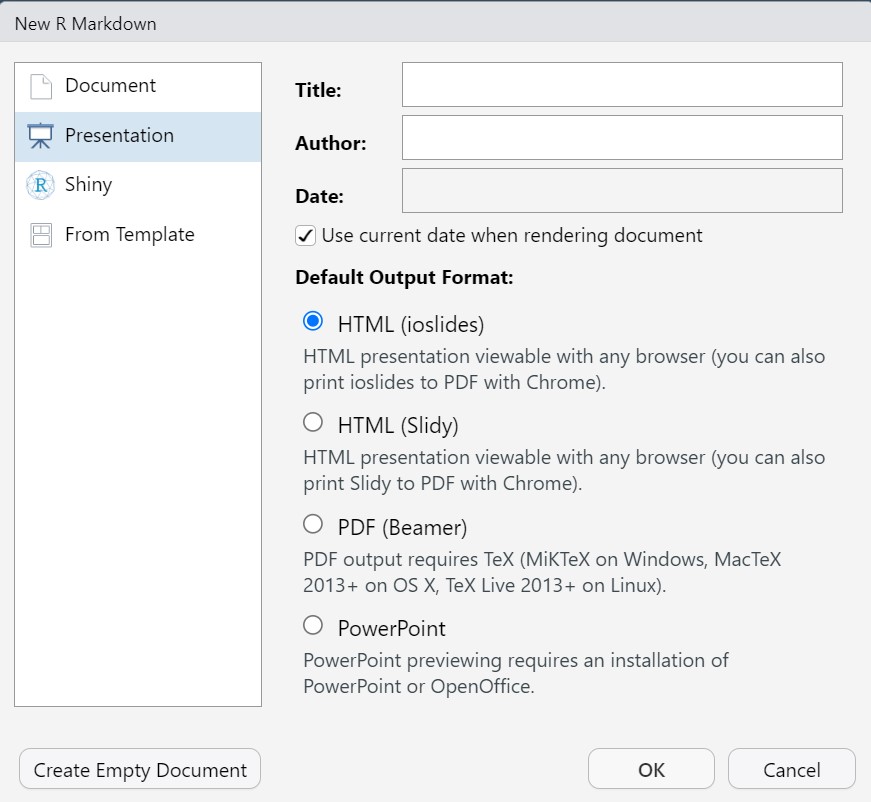
Task: Click the Presentation easel icon
Action: 41,136
